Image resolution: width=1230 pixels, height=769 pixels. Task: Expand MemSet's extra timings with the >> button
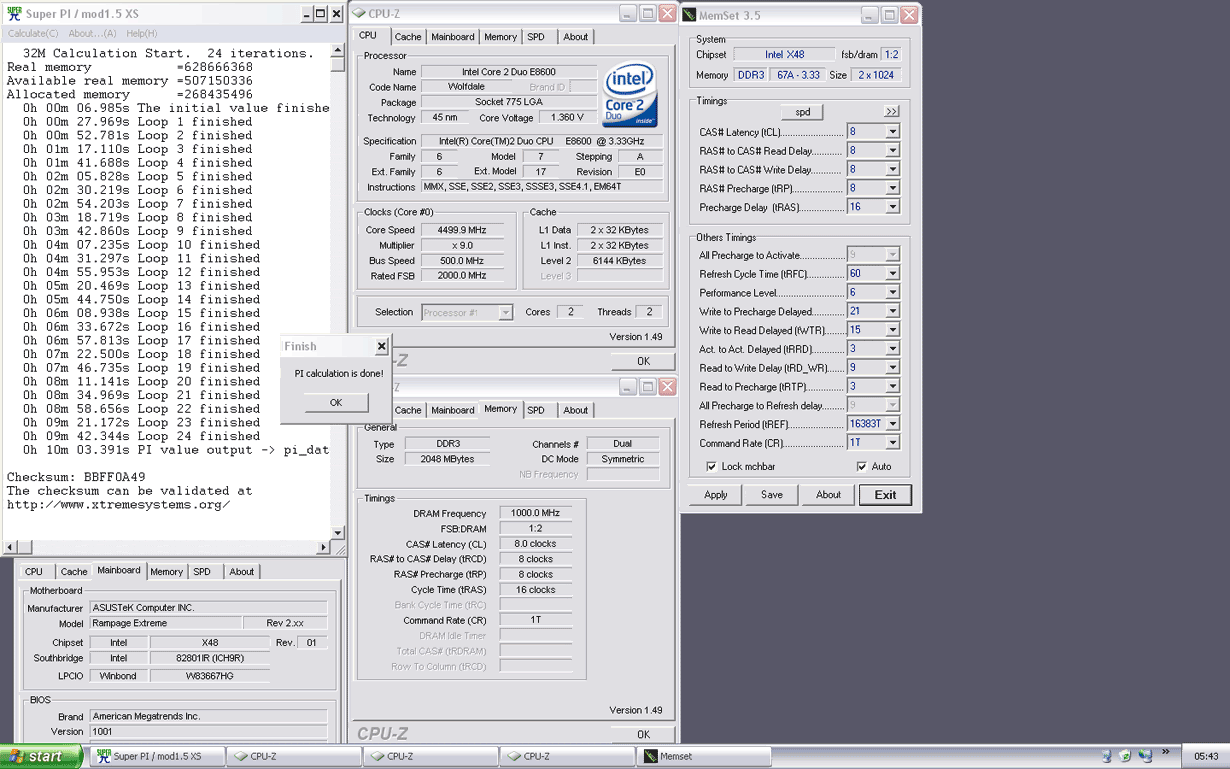[x=891, y=111]
